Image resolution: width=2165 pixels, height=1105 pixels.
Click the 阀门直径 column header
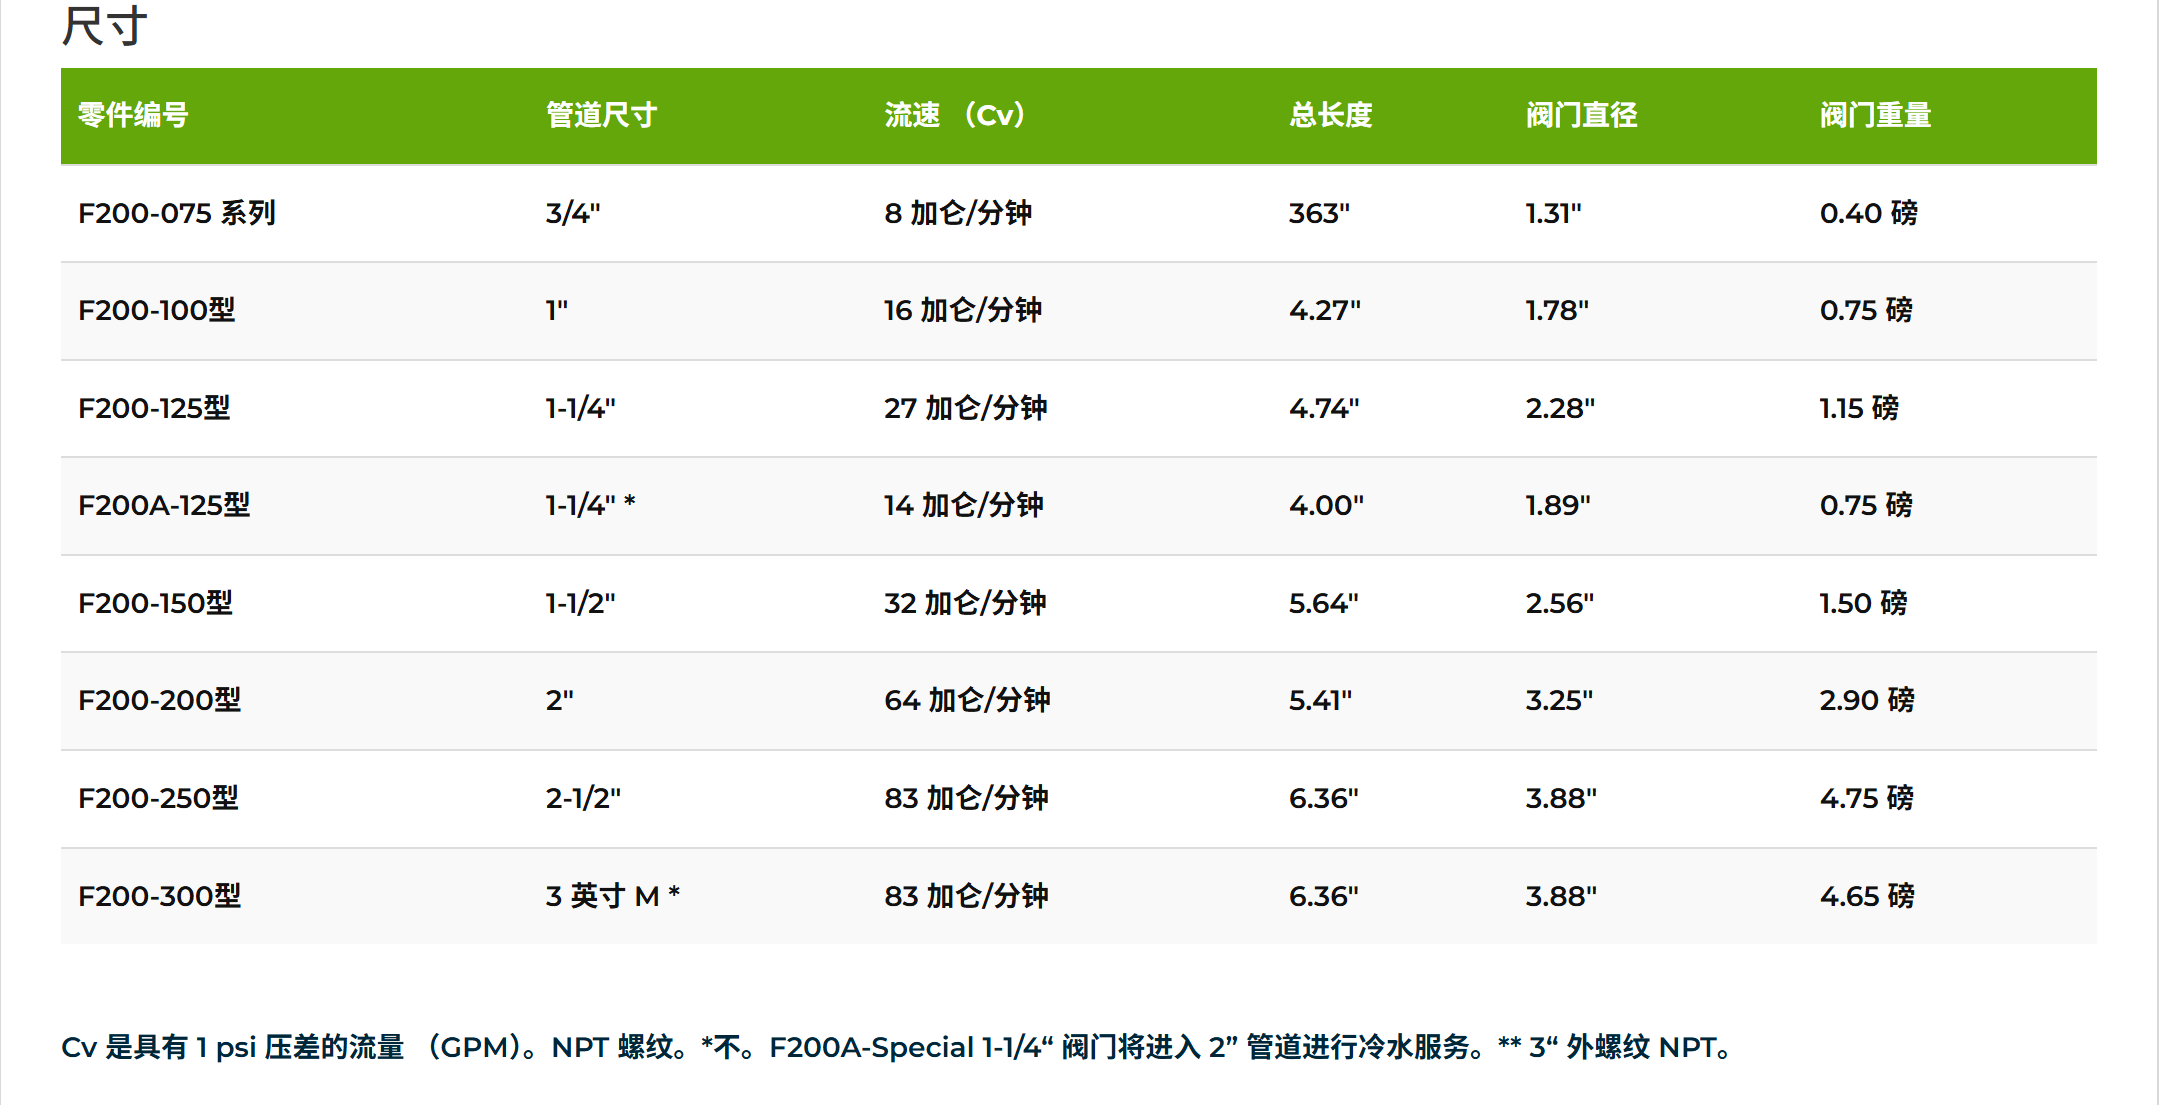[x=1581, y=116]
